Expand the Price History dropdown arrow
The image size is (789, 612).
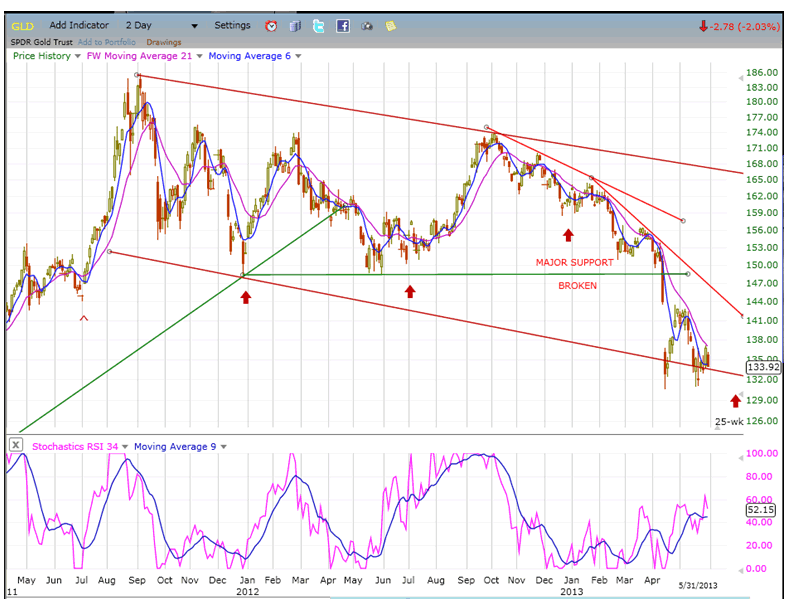tap(78, 56)
